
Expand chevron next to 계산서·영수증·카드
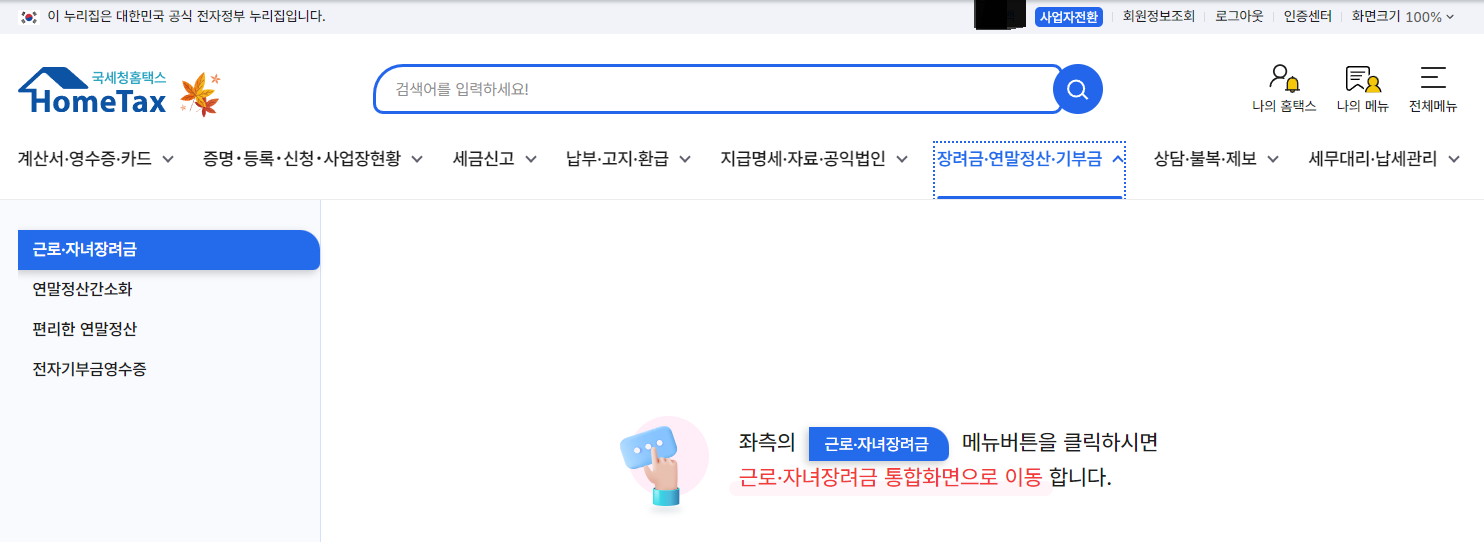point(168,159)
